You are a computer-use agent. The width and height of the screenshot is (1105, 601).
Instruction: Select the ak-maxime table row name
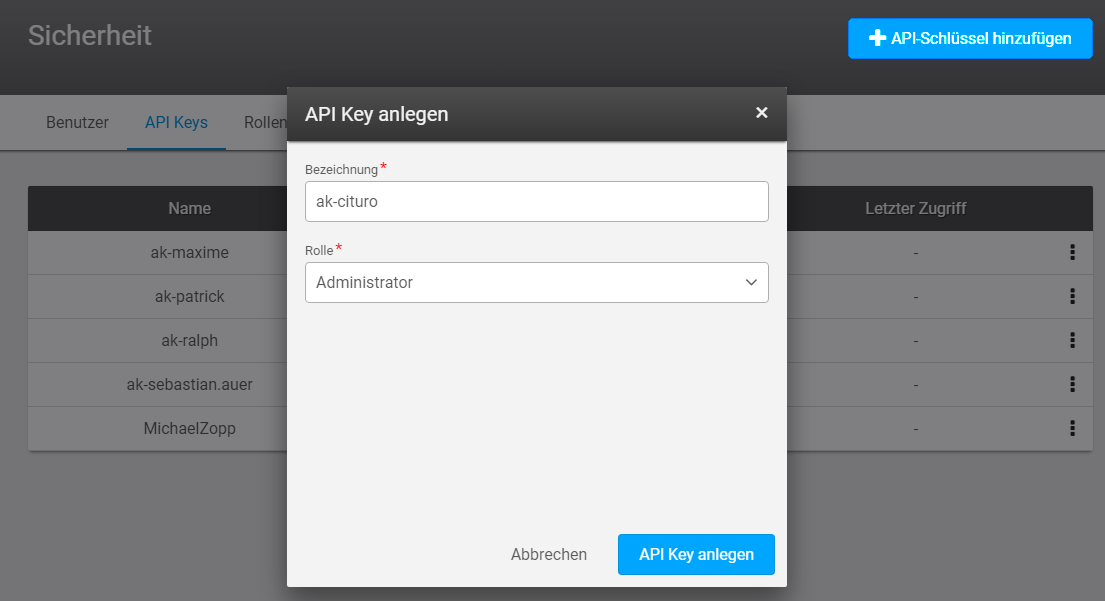pyautogui.click(x=189, y=253)
